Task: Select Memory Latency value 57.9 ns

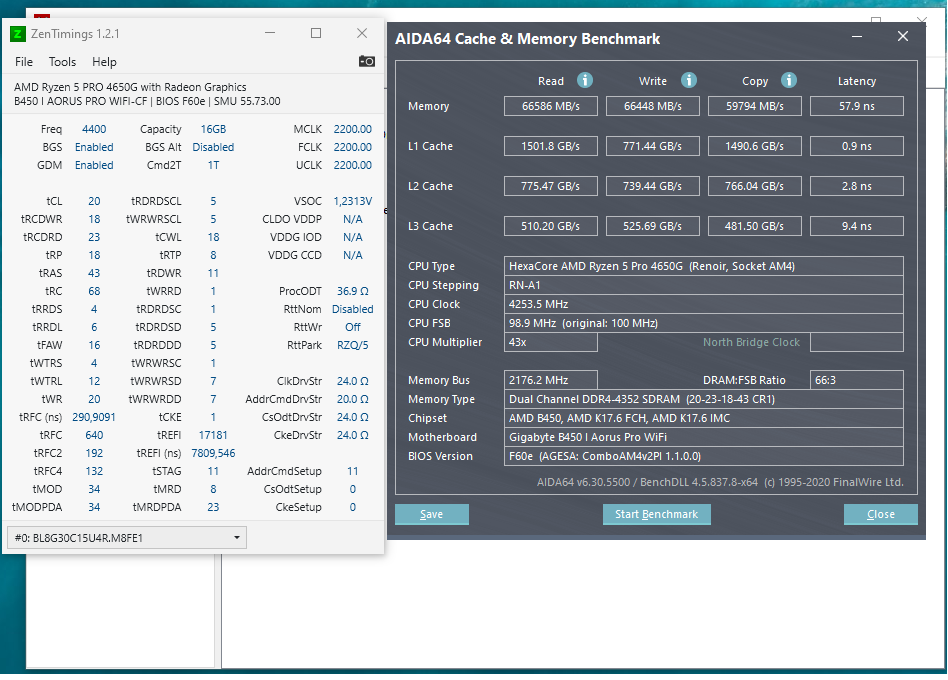Action: pos(857,106)
